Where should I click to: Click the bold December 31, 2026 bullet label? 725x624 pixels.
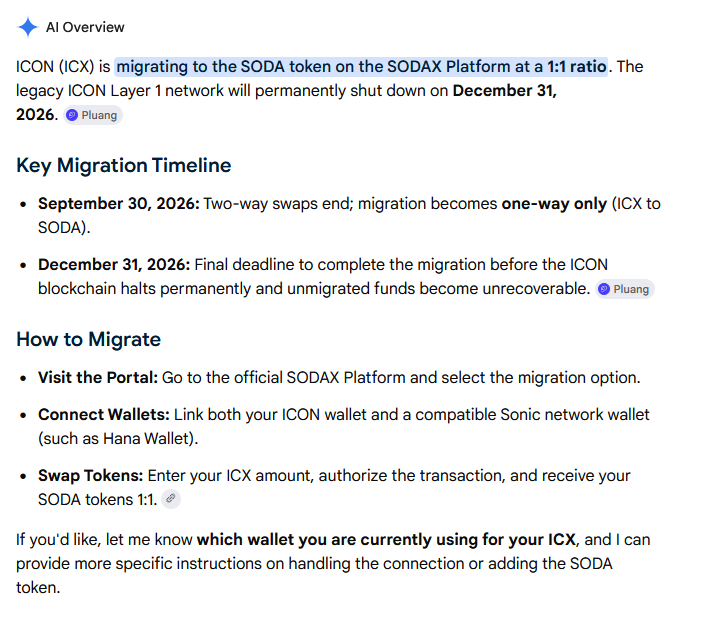[114, 264]
